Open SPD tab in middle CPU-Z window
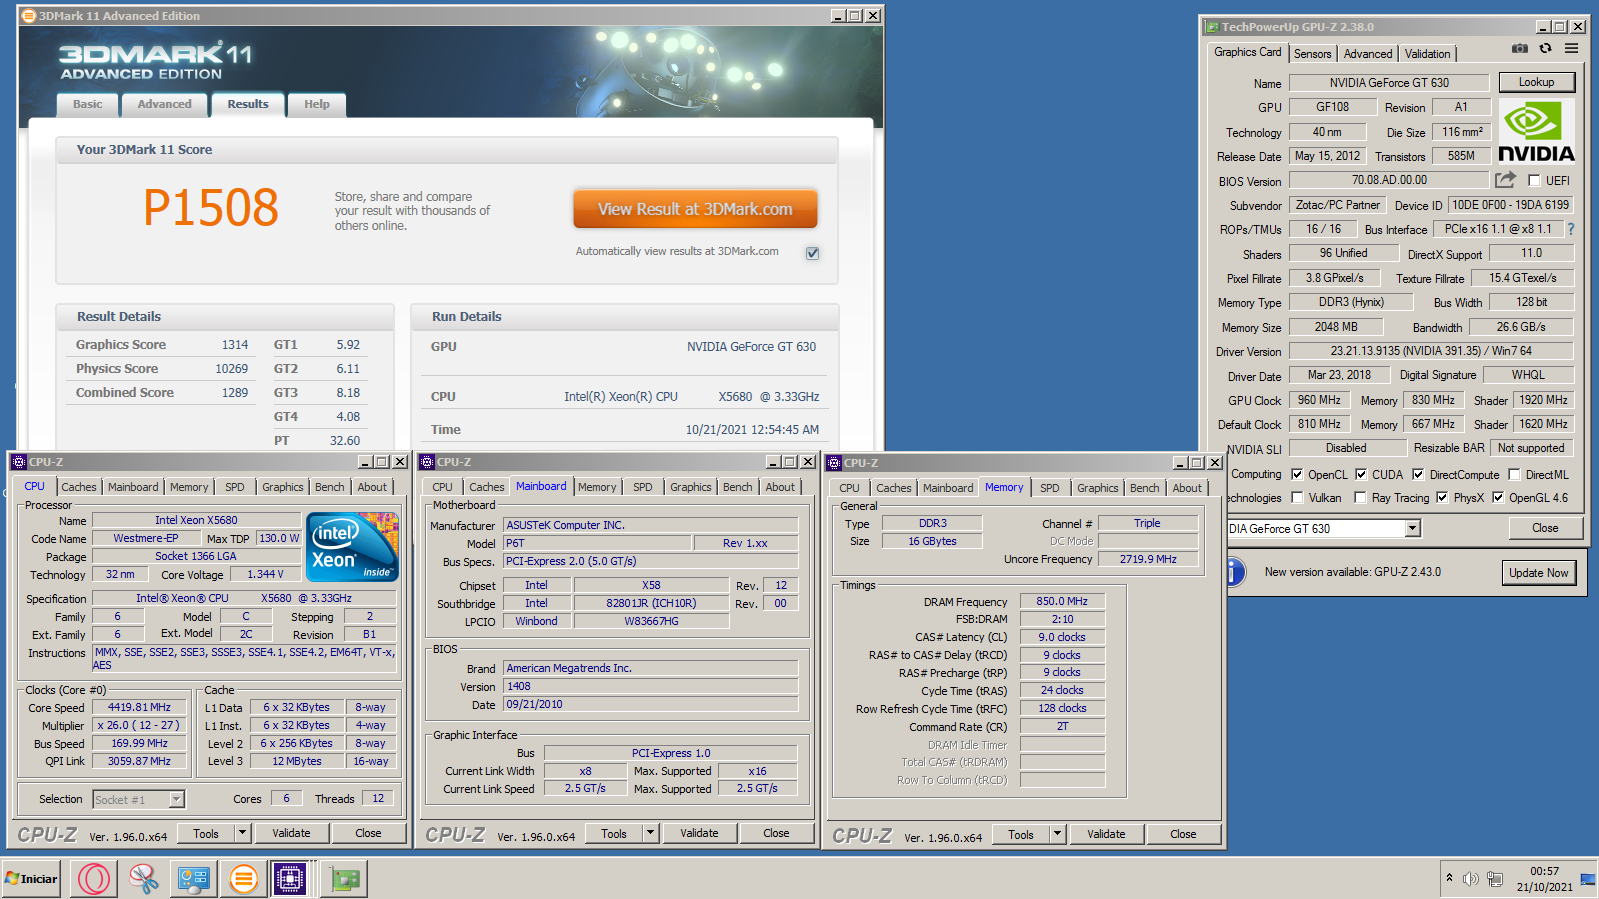1599x899 pixels. click(642, 487)
